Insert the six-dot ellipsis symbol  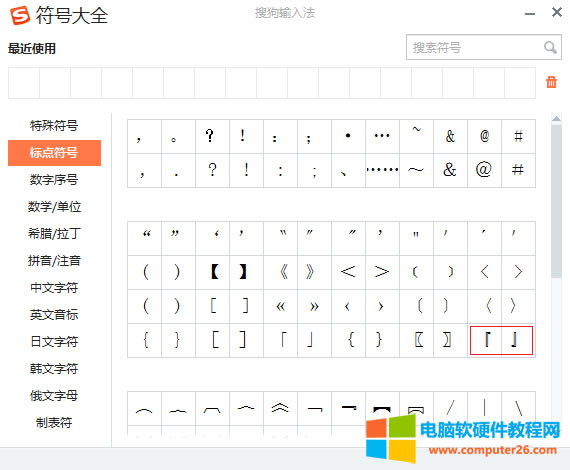coord(382,170)
